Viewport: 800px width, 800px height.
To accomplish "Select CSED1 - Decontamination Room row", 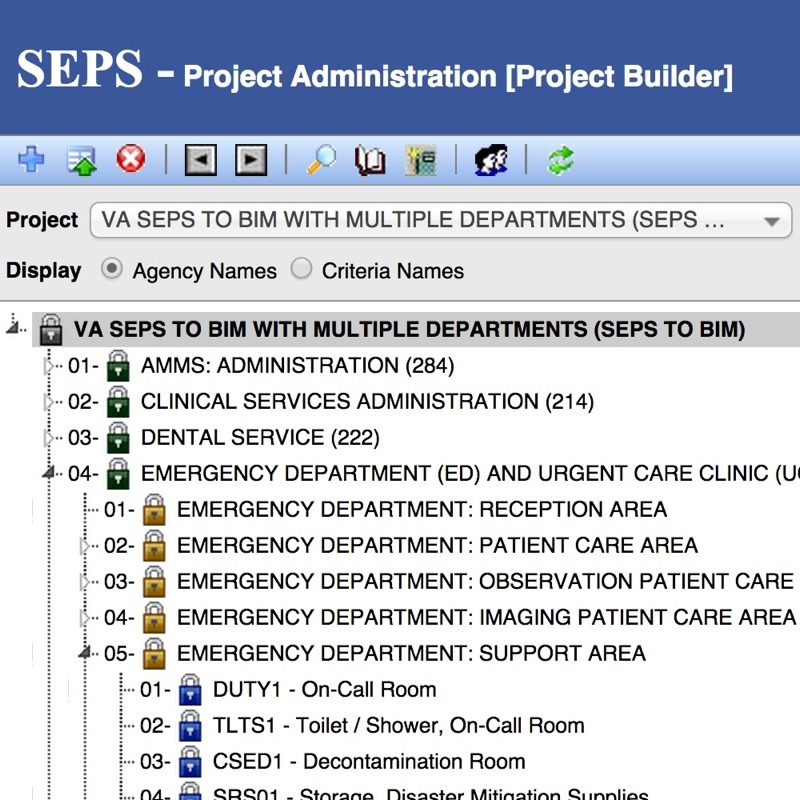I will pos(369,762).
